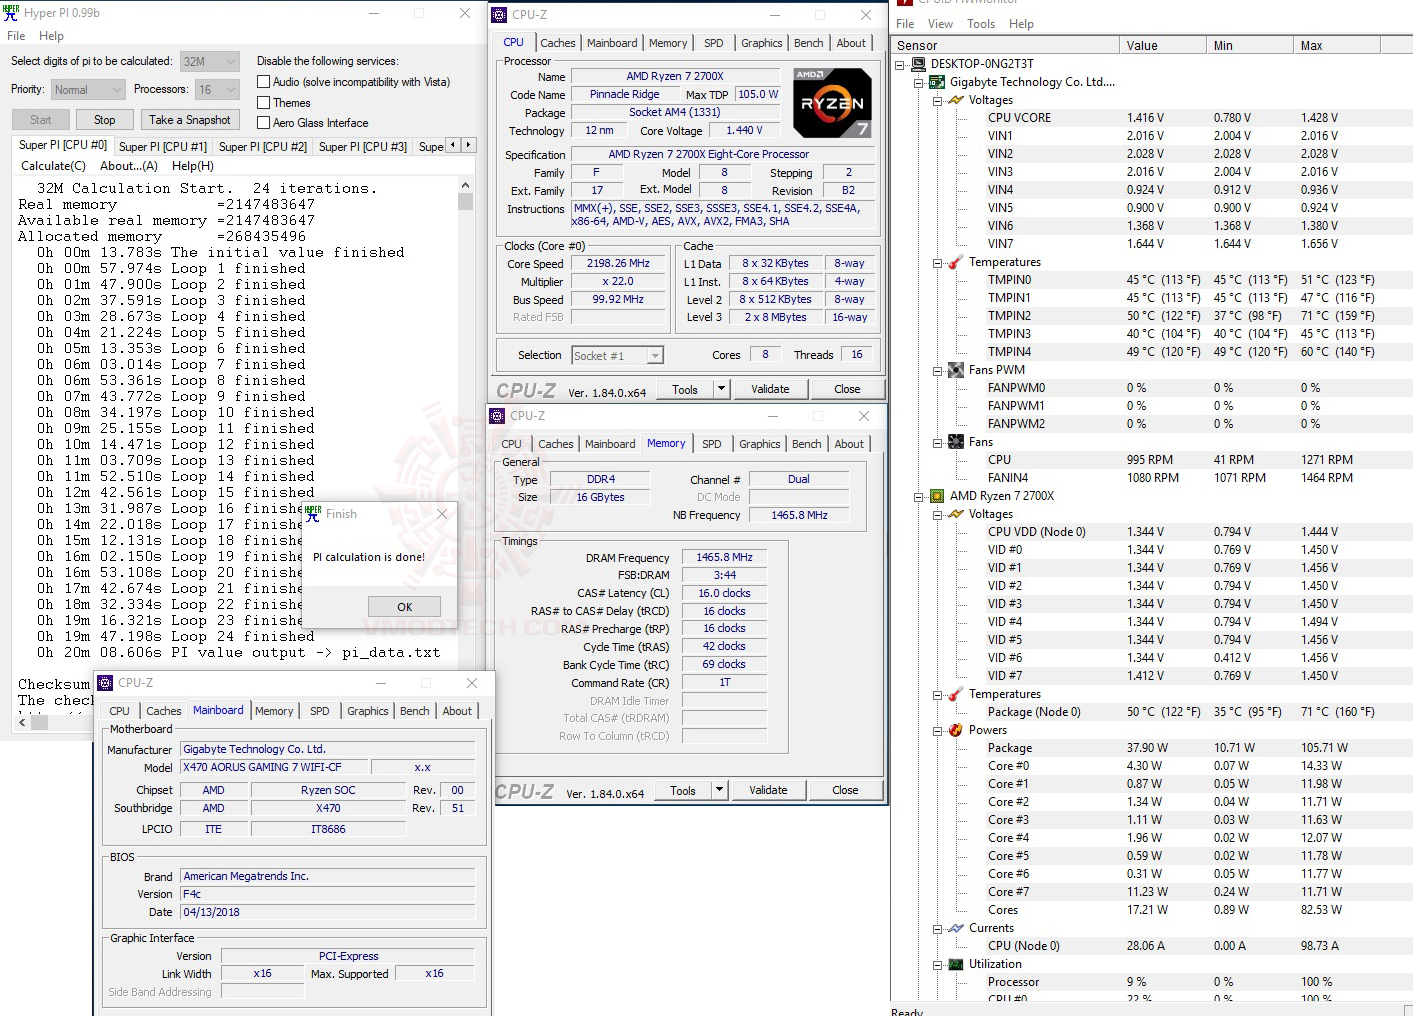Open SPD tab in Memory CPU-Z window

(712, 444)
